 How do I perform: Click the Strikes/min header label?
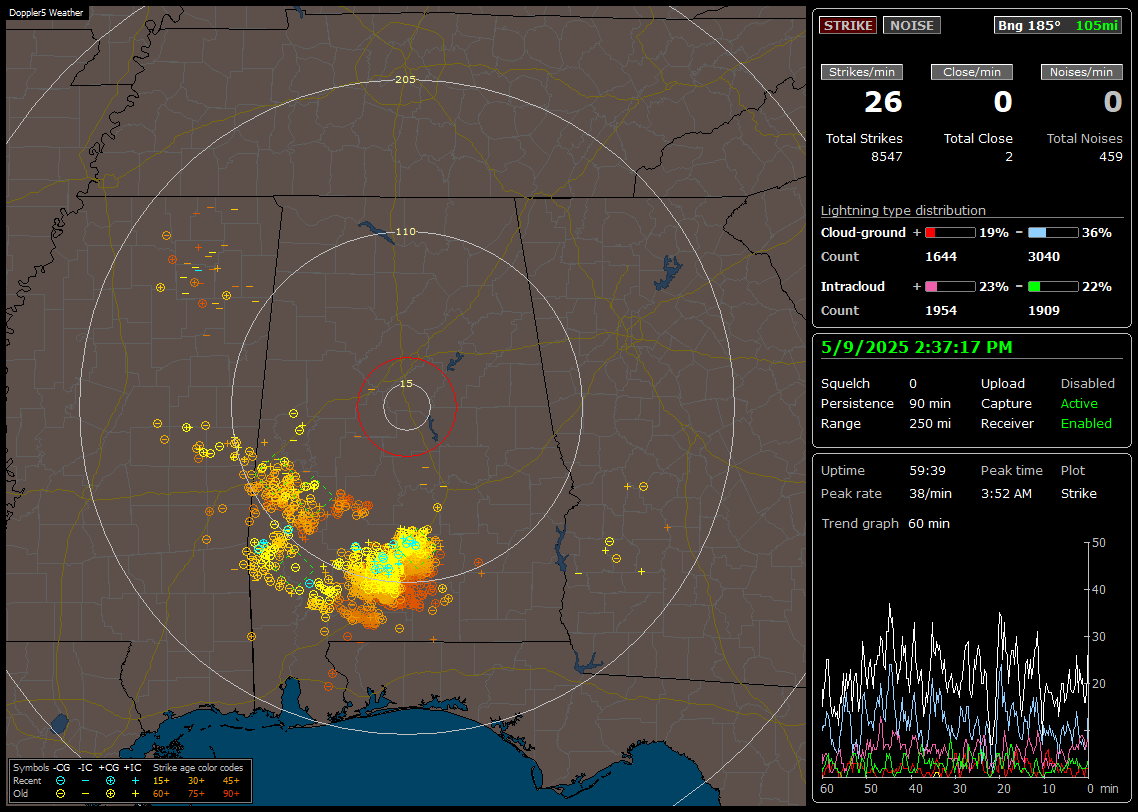click(x=861, y=72)
